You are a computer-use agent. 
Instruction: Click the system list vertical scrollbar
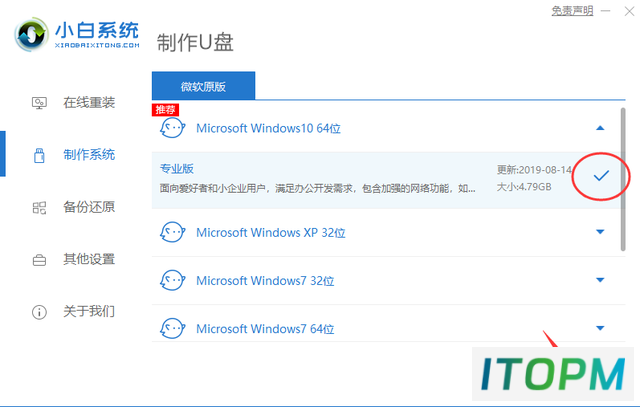point(623,180)
